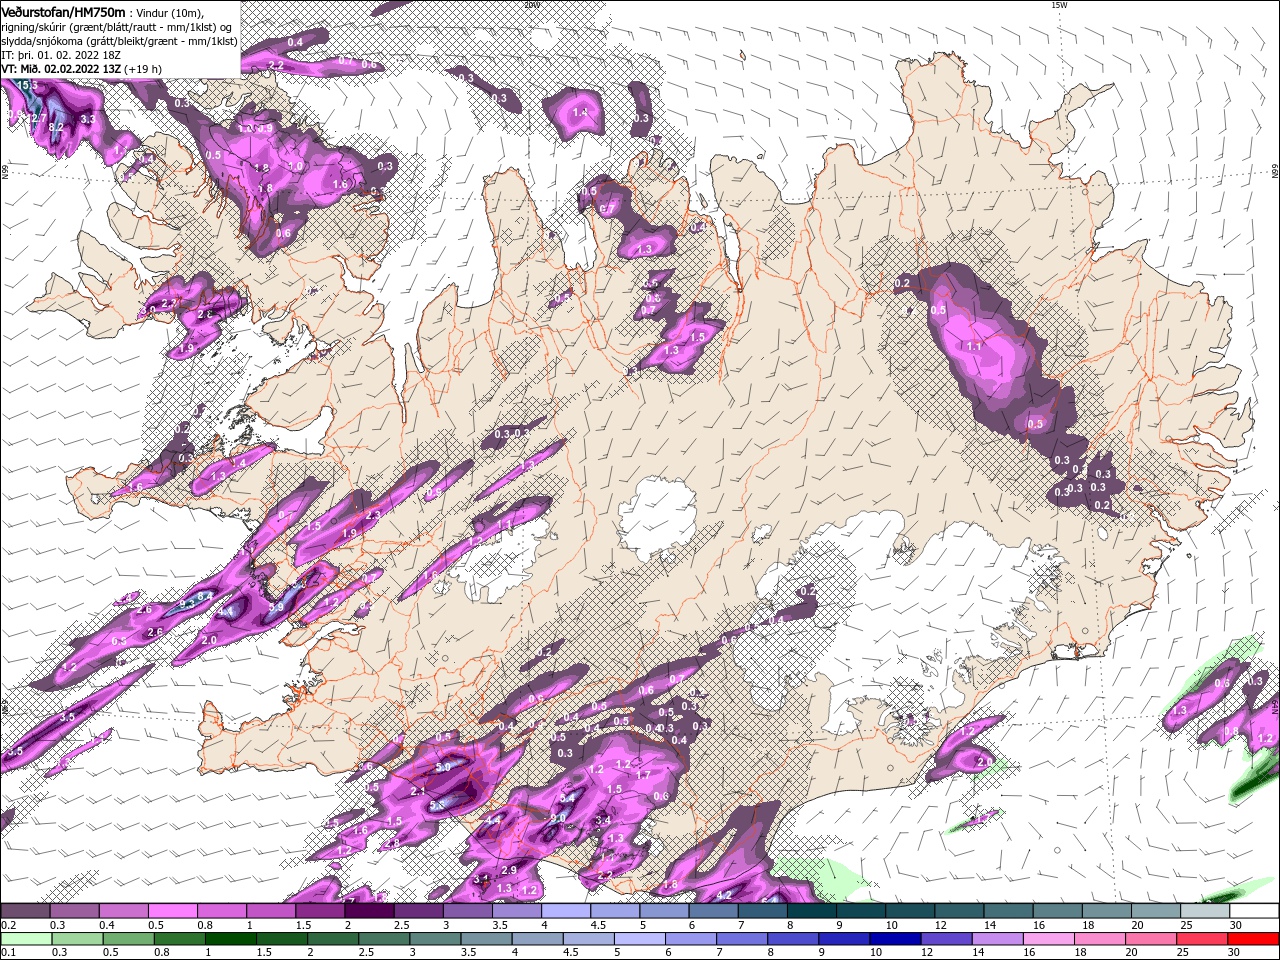Click the '12.7' precipitation value on the map
1280x960 pixels.
(x=36, y=118)
